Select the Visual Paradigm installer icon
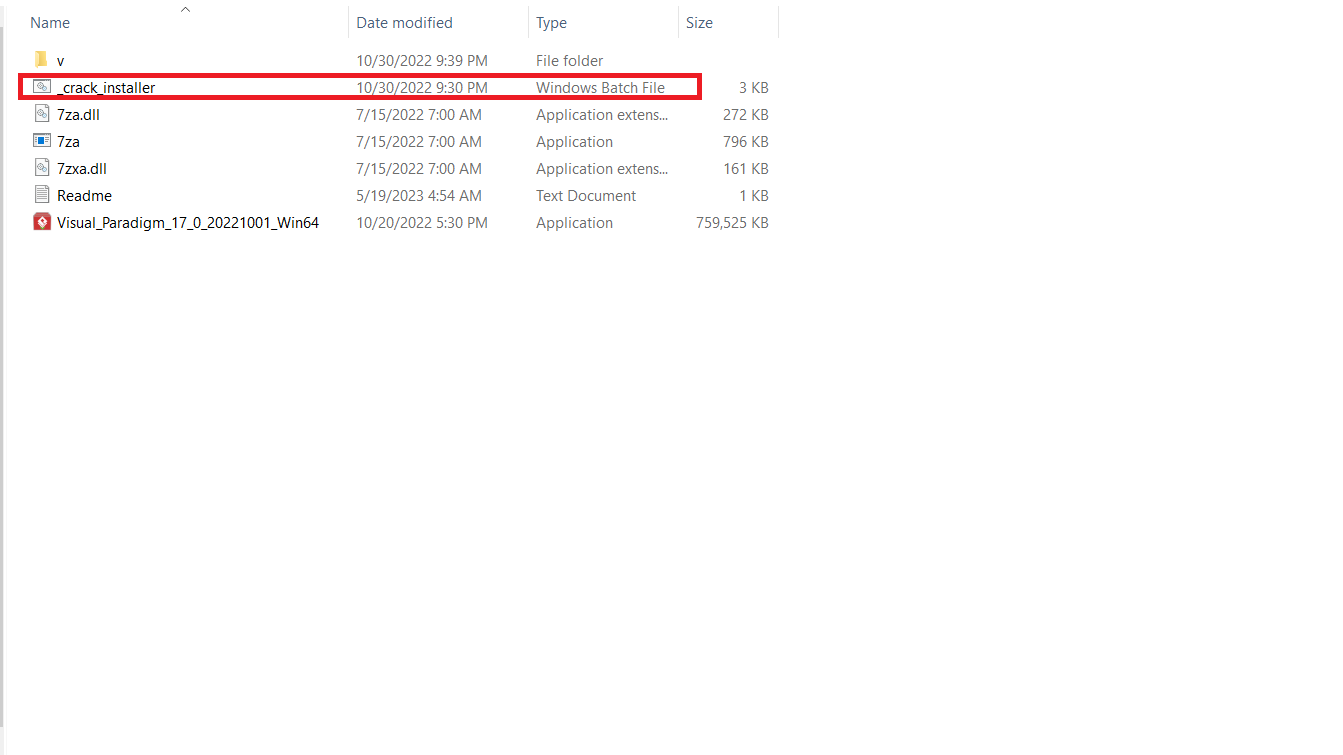The width and height of the screenshot is (1343, 755). [41, 222]
